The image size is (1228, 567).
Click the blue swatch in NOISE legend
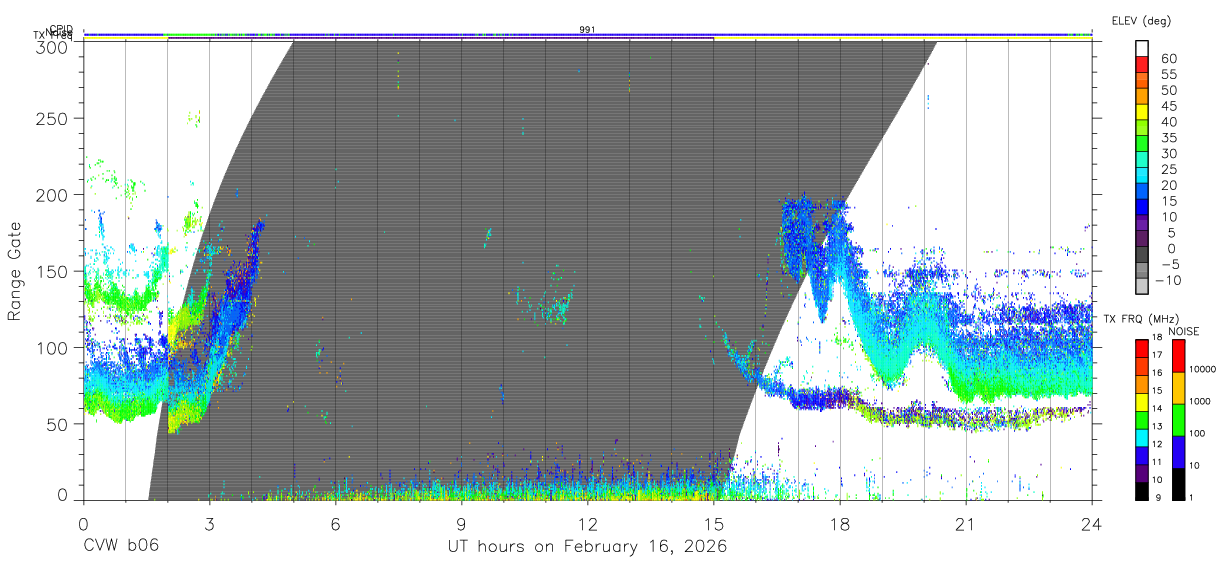1178,450
